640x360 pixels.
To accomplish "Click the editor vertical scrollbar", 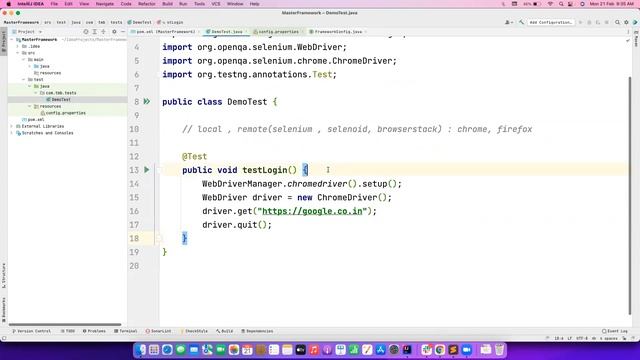I will (630, 196).
